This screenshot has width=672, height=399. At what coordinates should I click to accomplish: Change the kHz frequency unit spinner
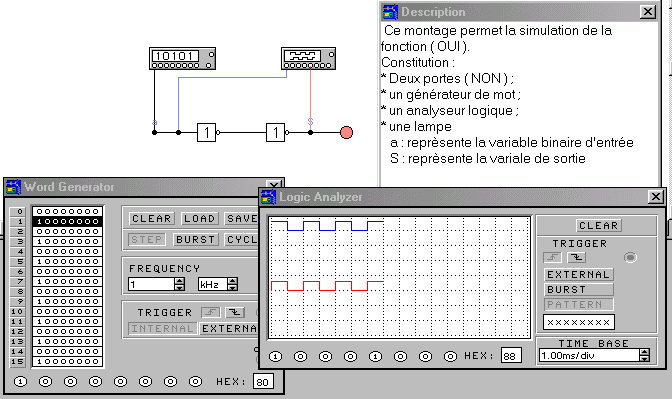click(x=232, y=284)
